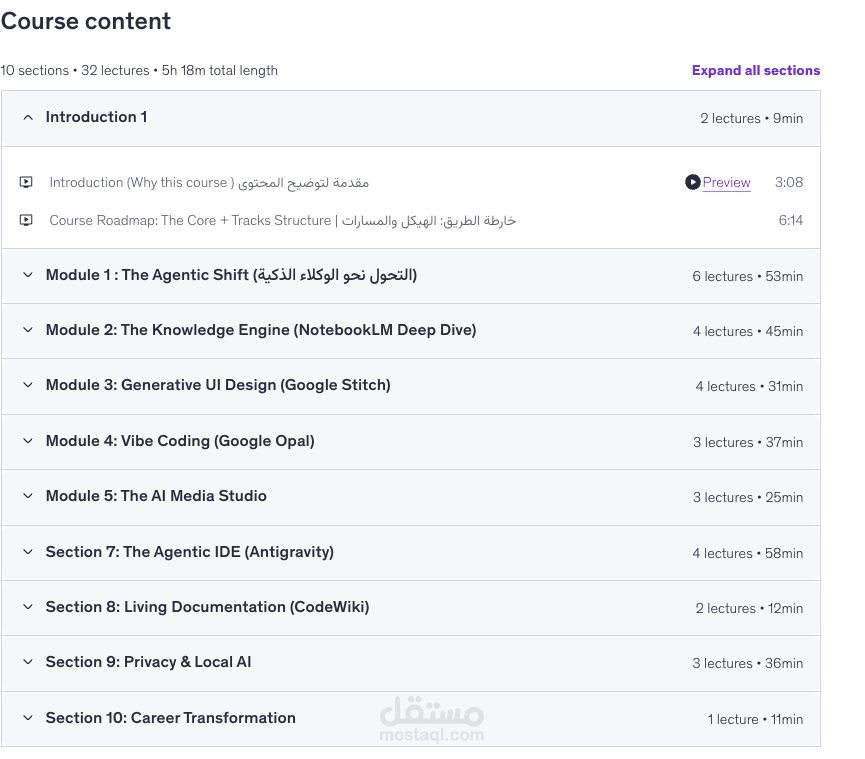The width and height of the screenshot is (865, 759).
Task: Click the play icon beside Preview
Action: pos(692,182)
